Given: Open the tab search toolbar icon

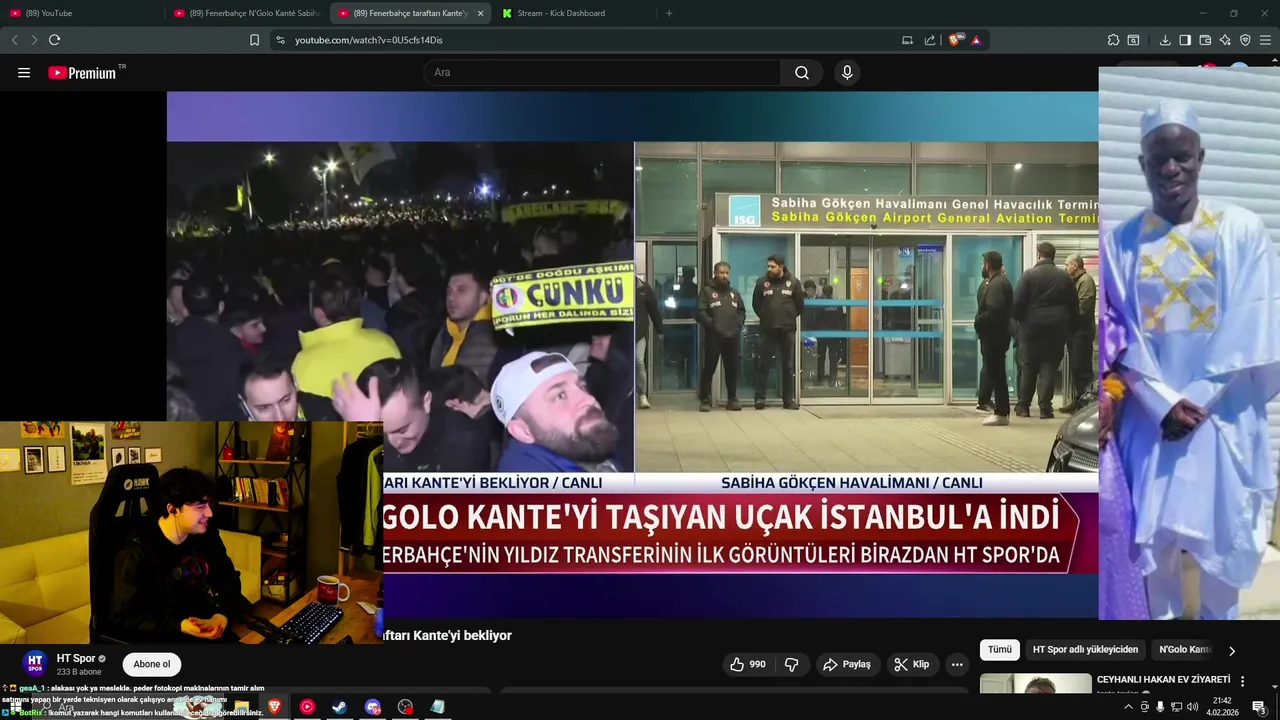Looking at the screenshot, I should click(x=1134, y=40).
